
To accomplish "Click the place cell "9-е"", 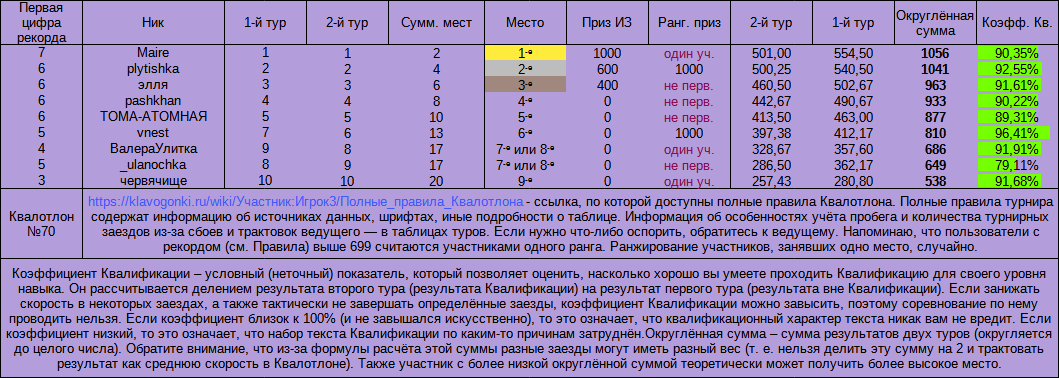I will [x=525, y=181].
